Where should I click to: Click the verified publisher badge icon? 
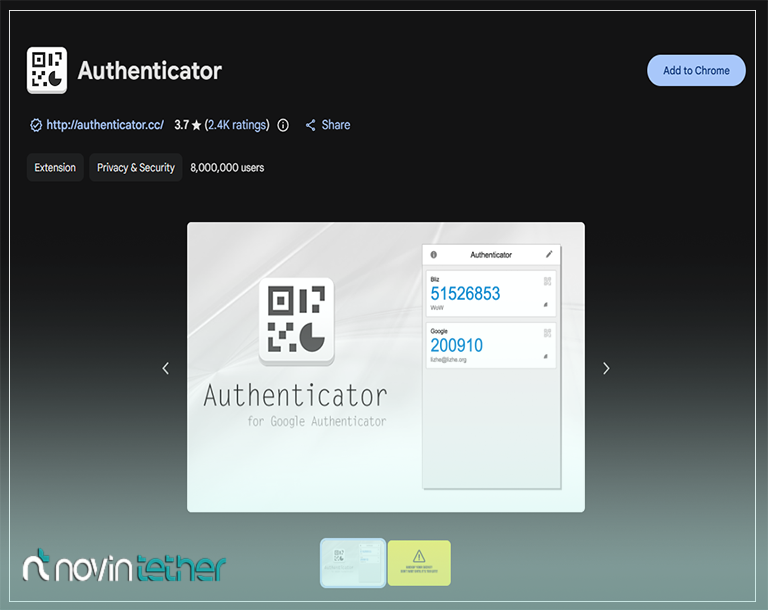coord(36,125)
